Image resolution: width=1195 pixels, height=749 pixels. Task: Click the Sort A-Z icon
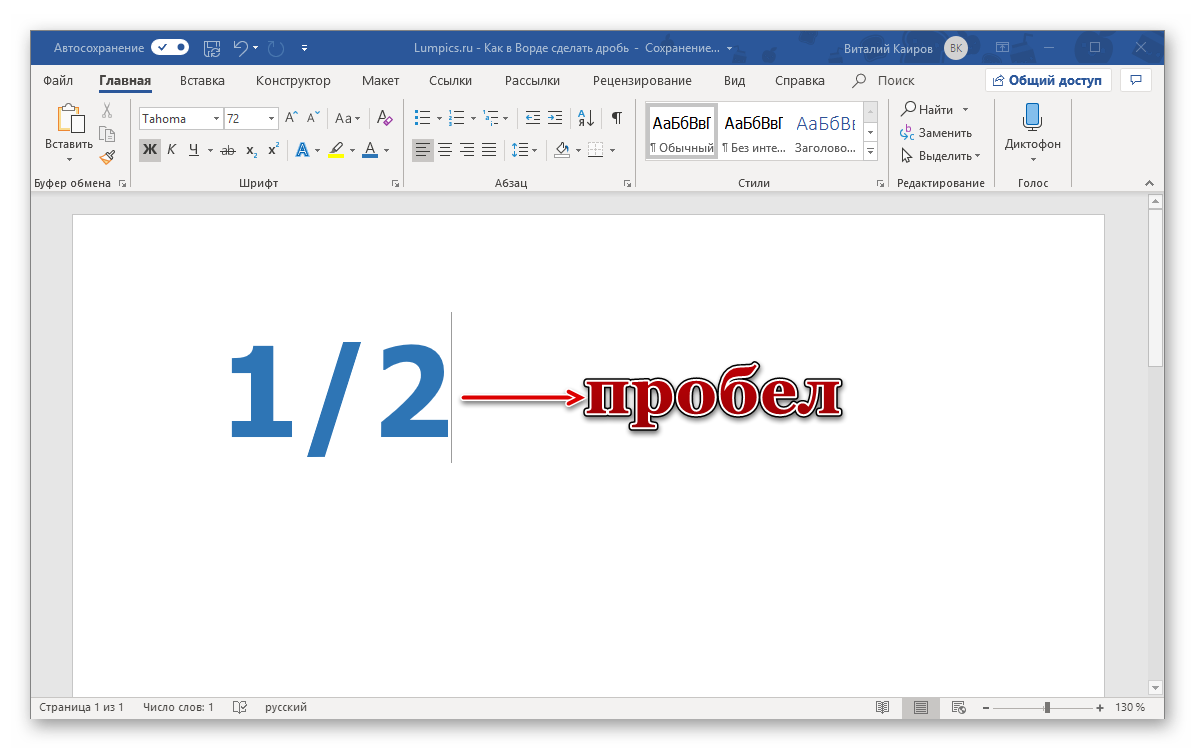tap(587, 118)
